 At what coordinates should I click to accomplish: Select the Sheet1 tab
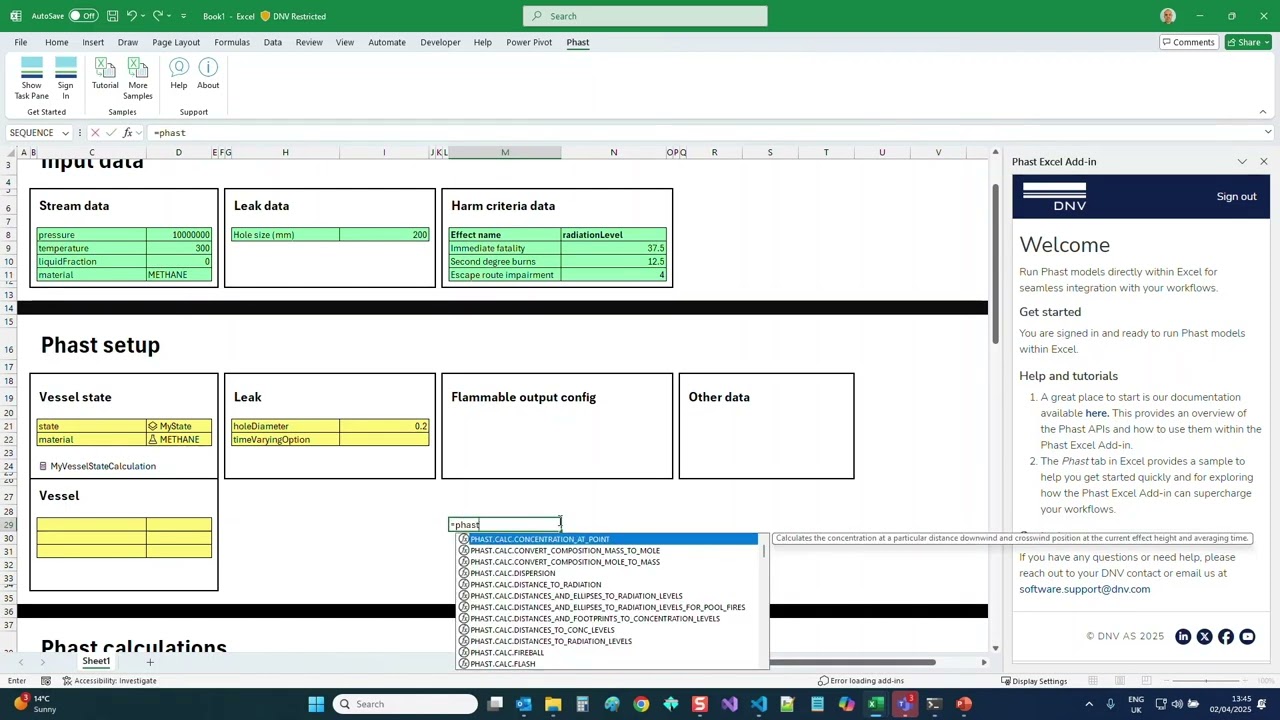click(96, 662)
